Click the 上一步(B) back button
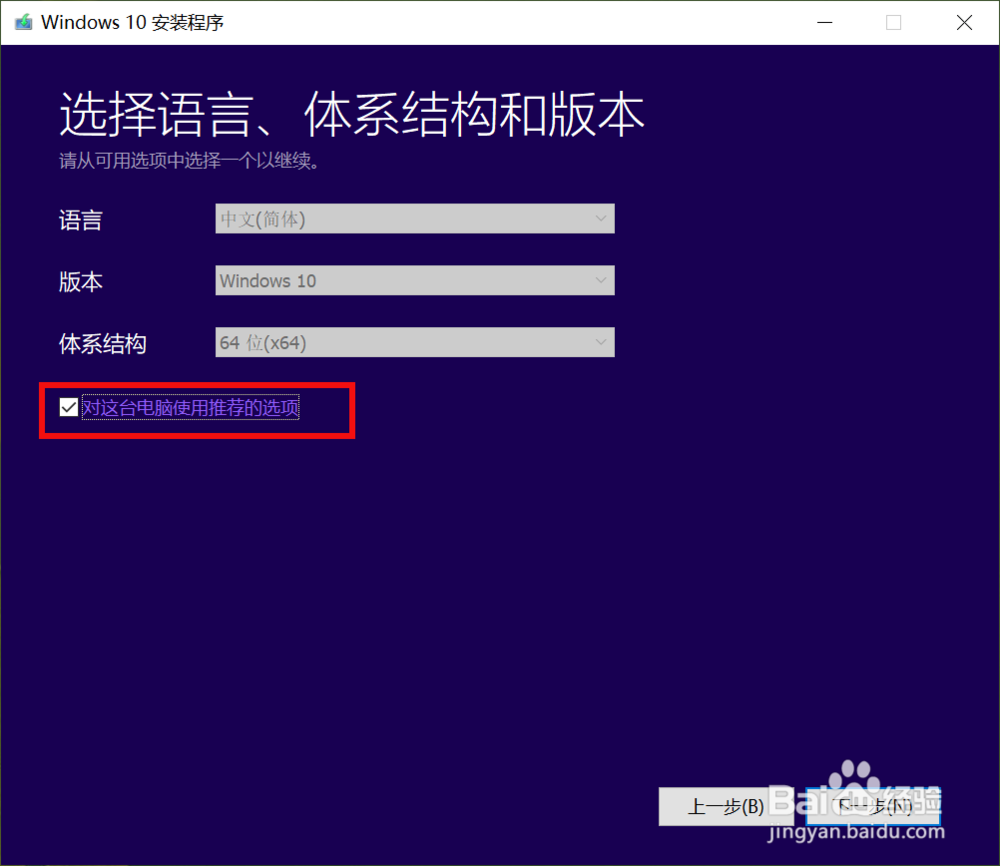This screenshot has width=1000, height=866. (x=726, y=807)
